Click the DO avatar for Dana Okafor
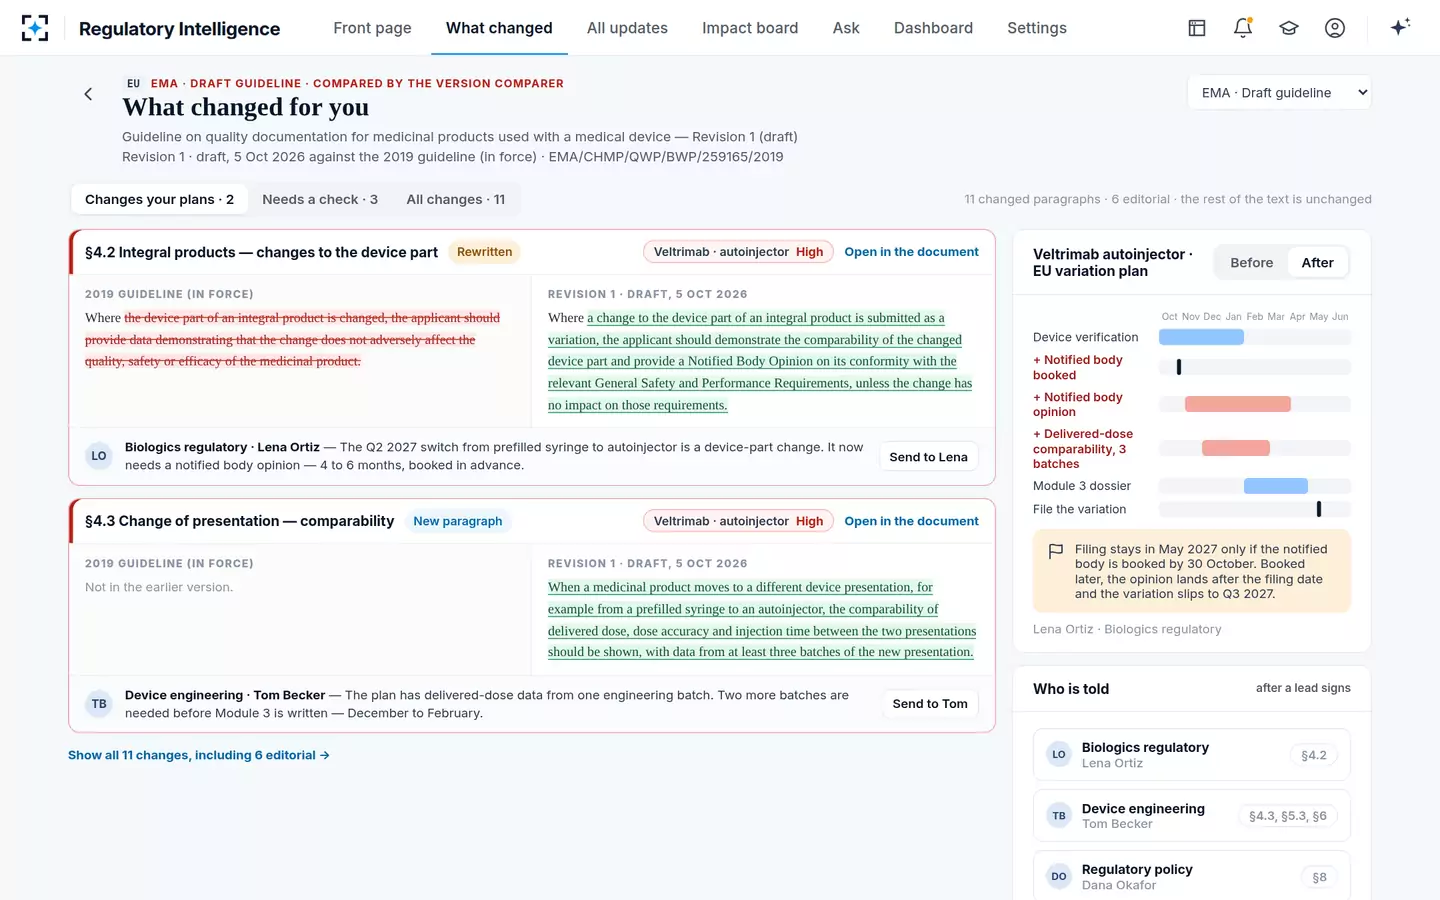The image size is (1440, 900). (1059, 877)
